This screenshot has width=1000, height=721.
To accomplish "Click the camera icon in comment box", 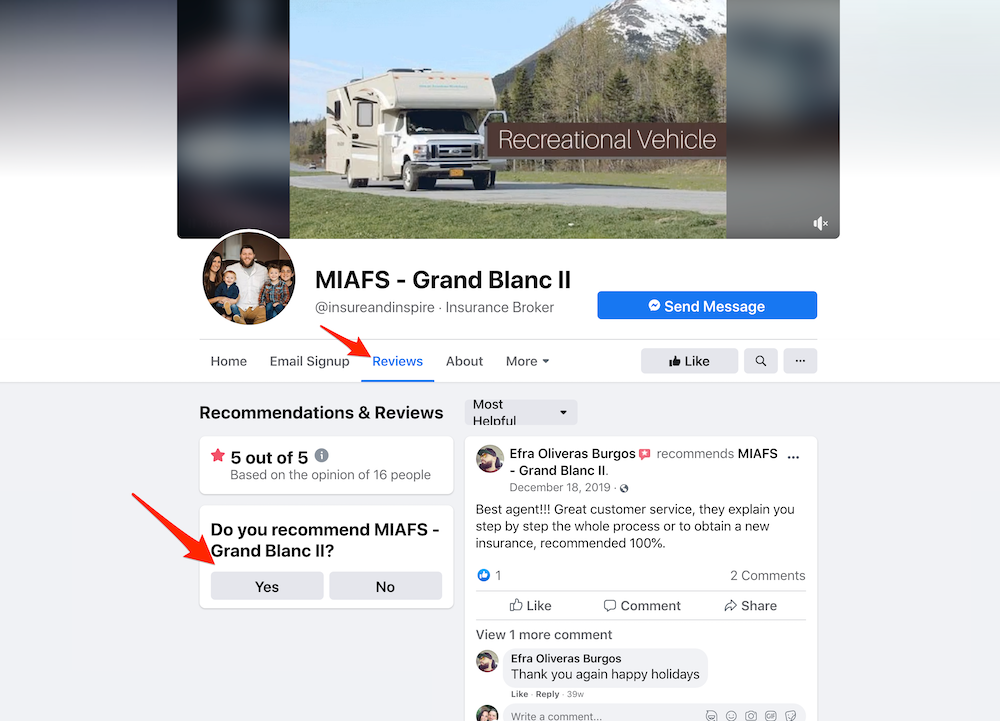I will click(x=751, y=715).
